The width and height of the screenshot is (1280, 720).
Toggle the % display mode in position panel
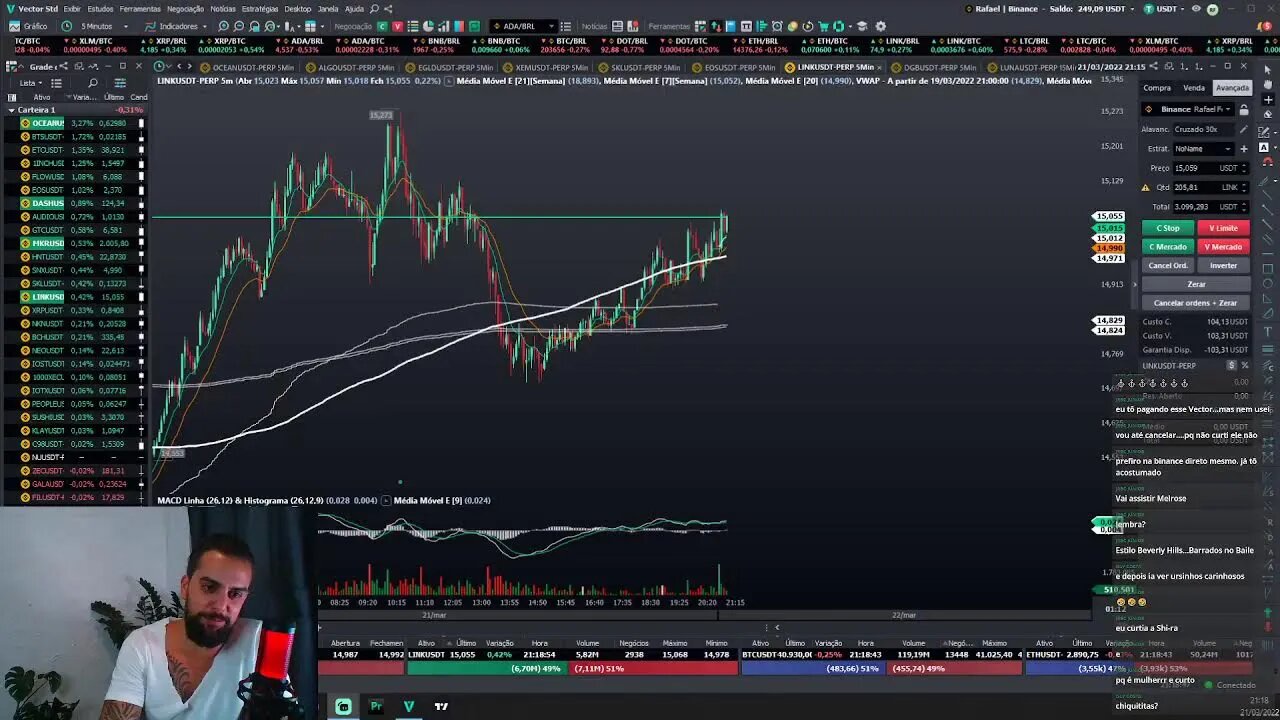tap(1244, 365)
